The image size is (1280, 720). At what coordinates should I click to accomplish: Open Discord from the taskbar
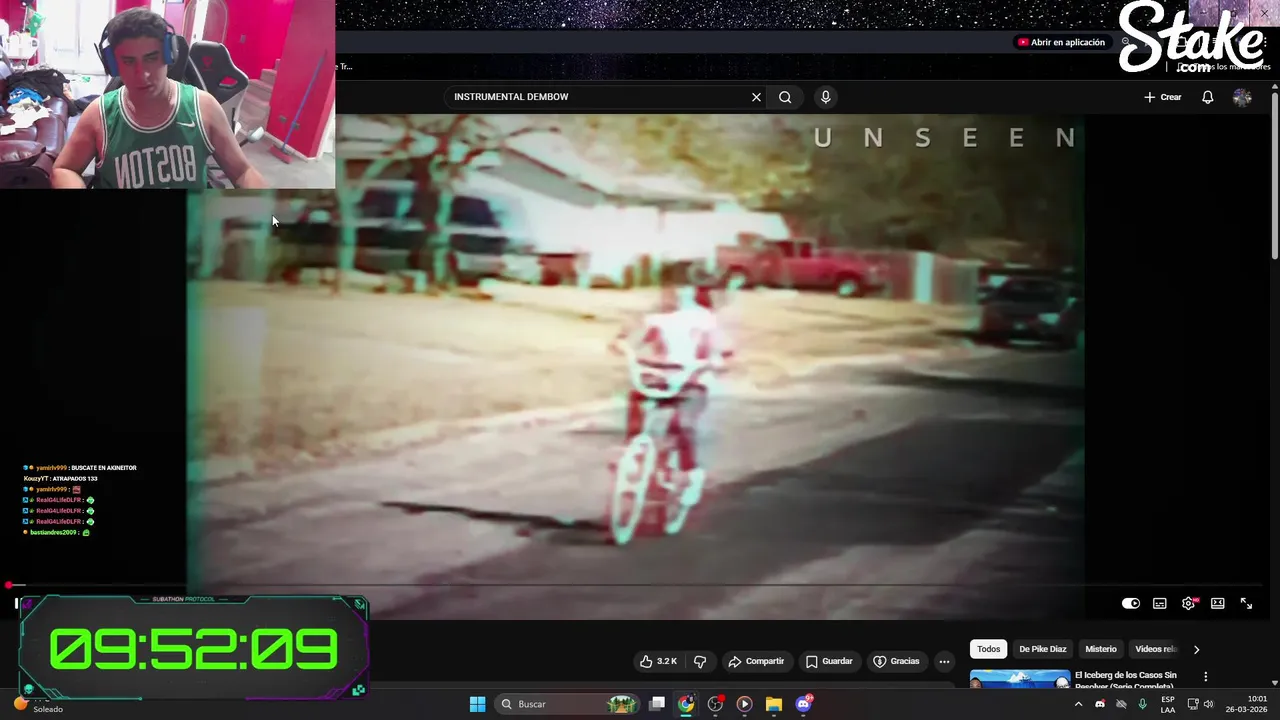tap(803, 704)
